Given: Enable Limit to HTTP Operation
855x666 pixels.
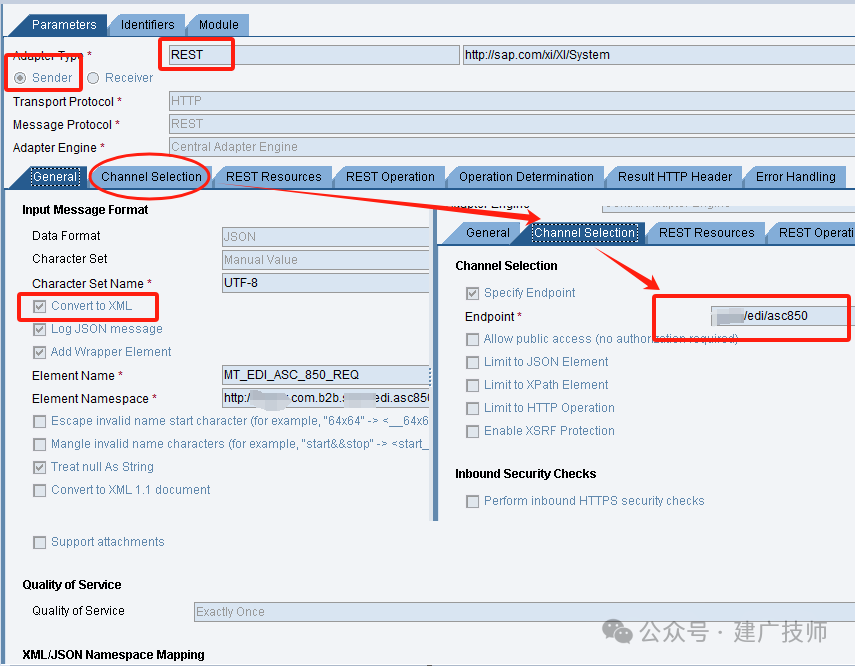Looking at the screenshot, I should coord(472,408).
